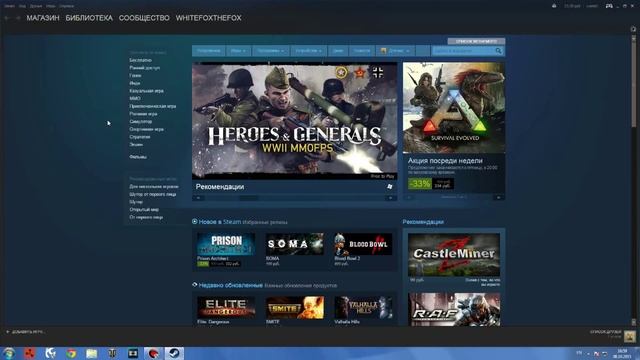The height and width of the screenshot is (360, 640).
Task: Open the Новости store tab
Action: (x=362, y=51)
